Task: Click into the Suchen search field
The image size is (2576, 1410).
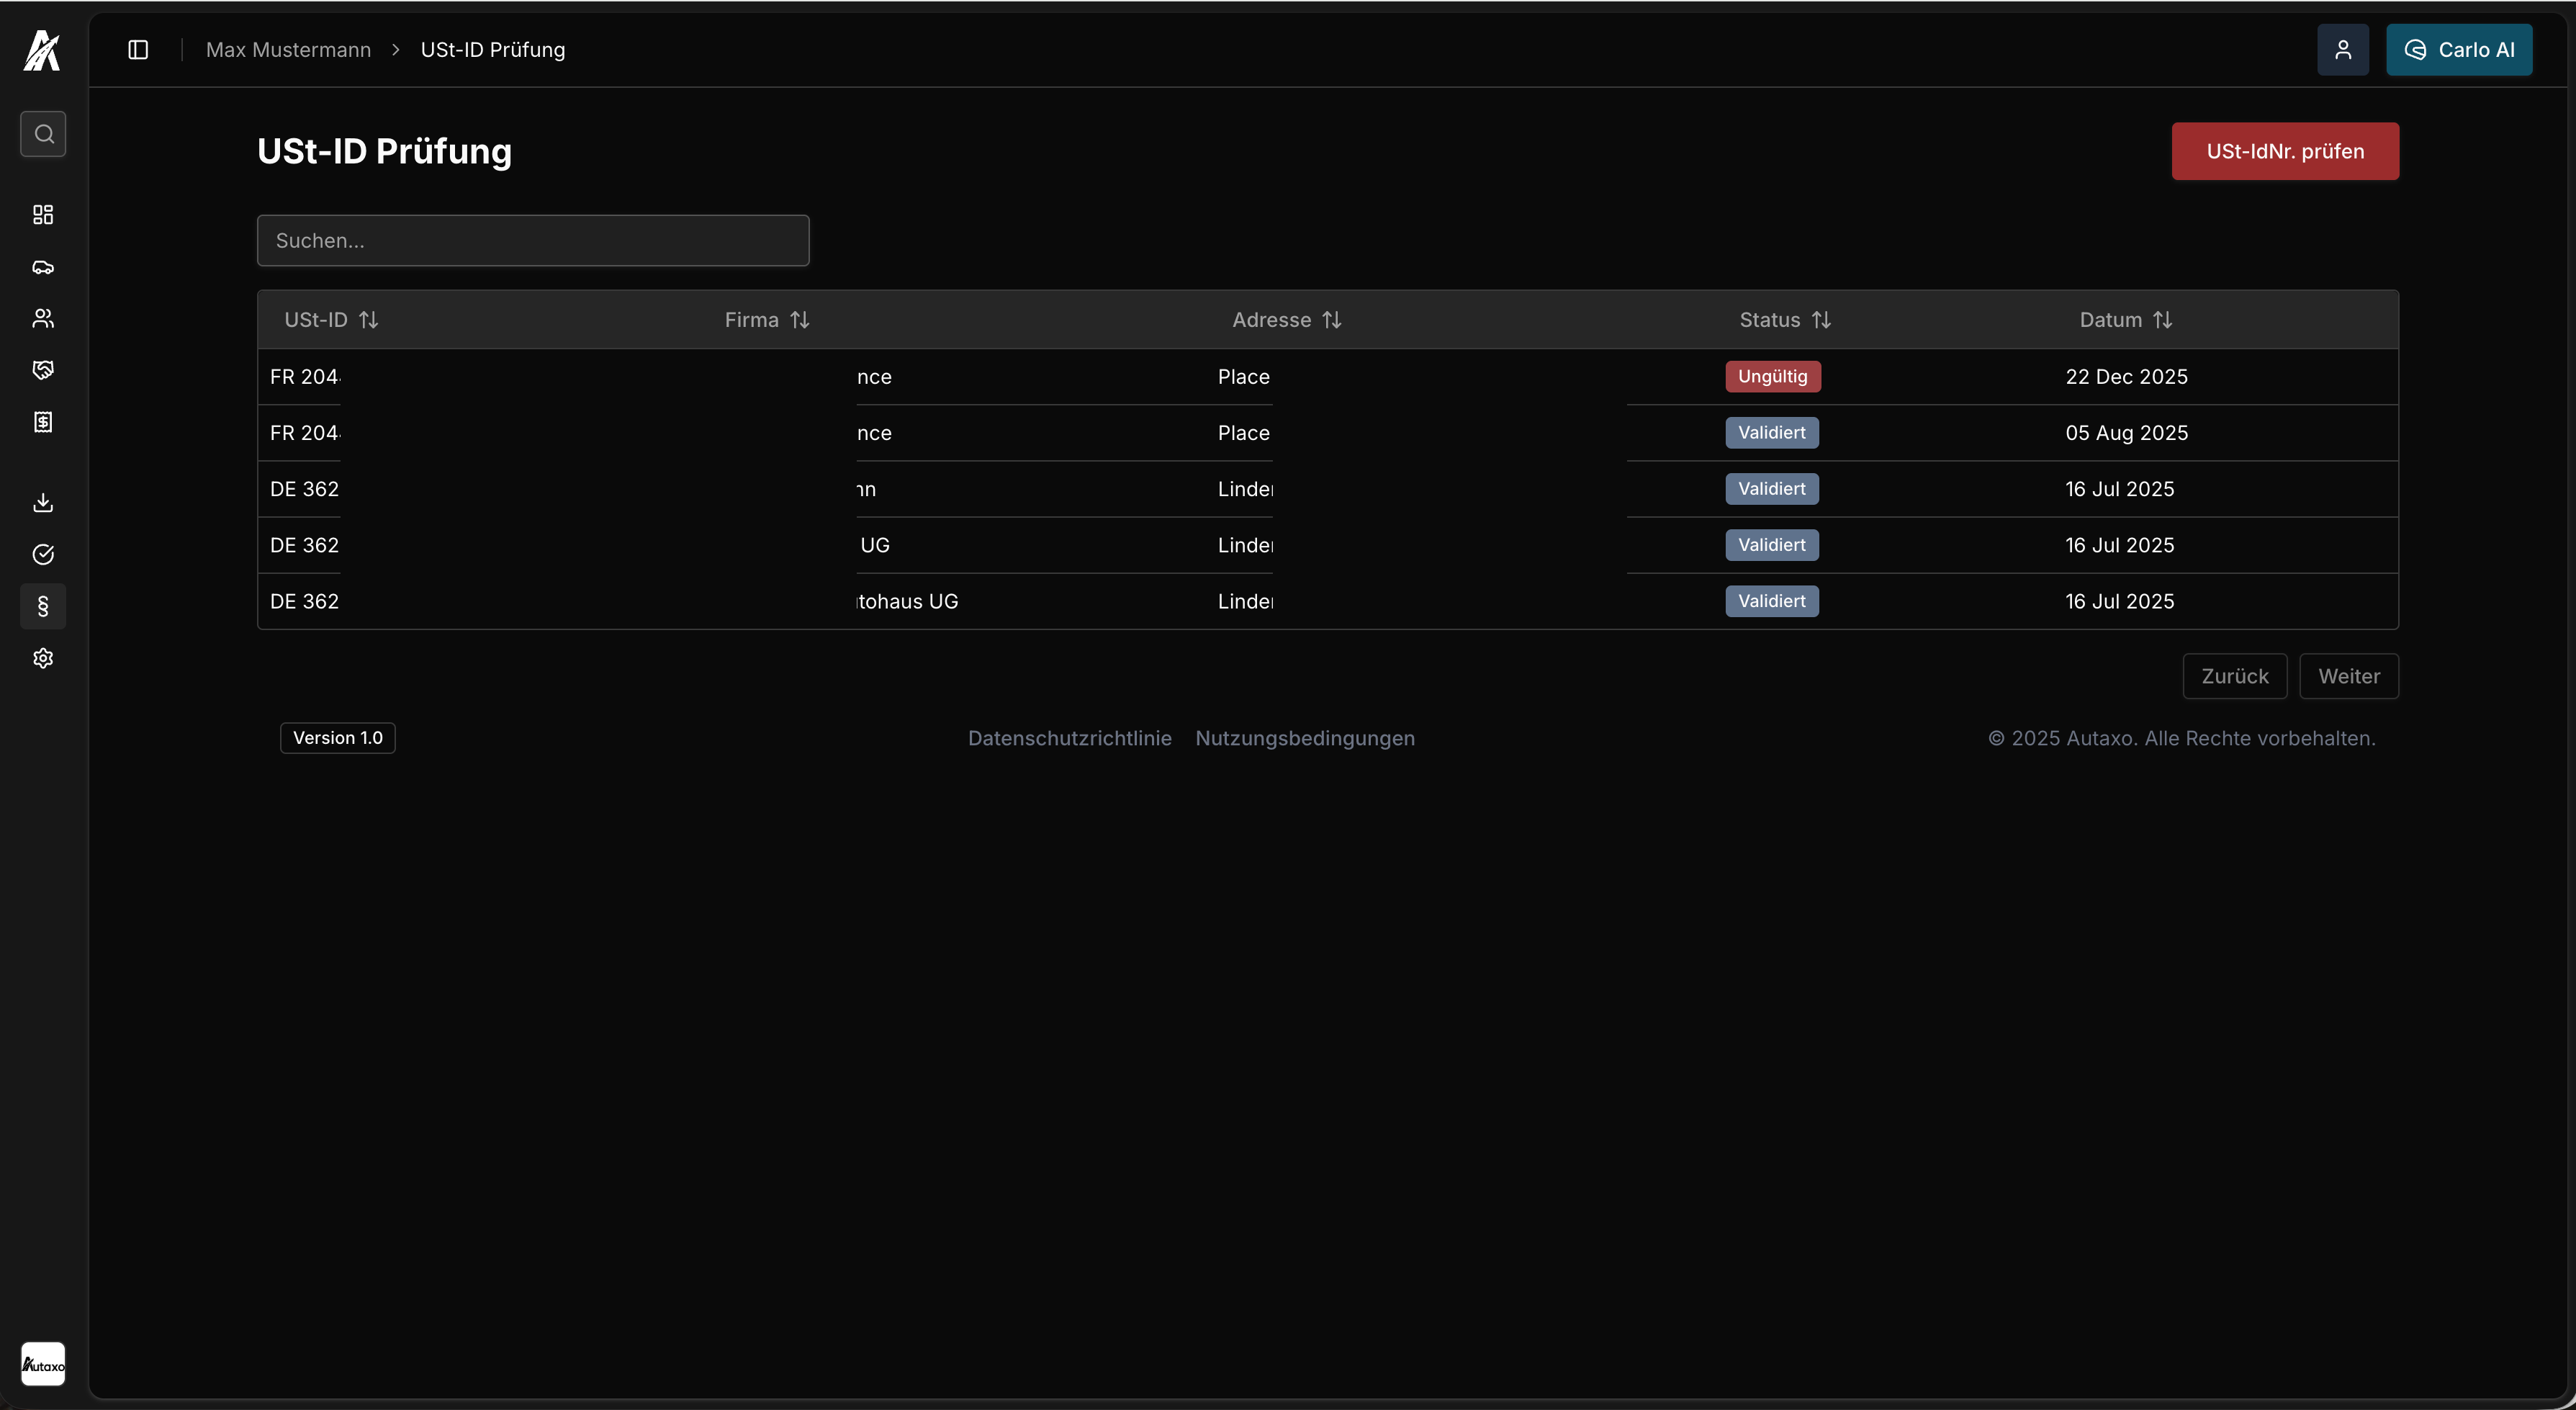Action: 533,240
